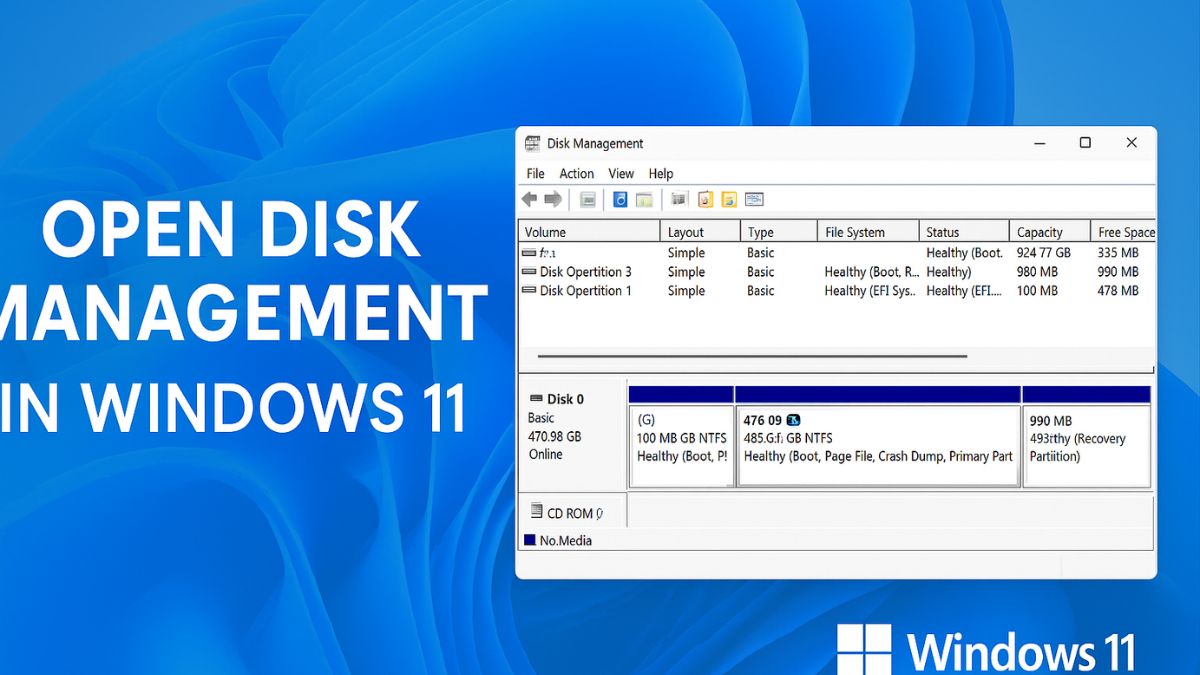Click the clipboard paste toolbar icon

pyautogui.click(x=704, y=199)
